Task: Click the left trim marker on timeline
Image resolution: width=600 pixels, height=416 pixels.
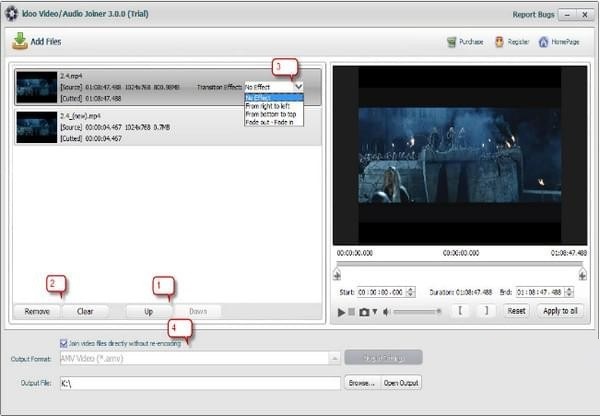Action: tap(337, 274)
